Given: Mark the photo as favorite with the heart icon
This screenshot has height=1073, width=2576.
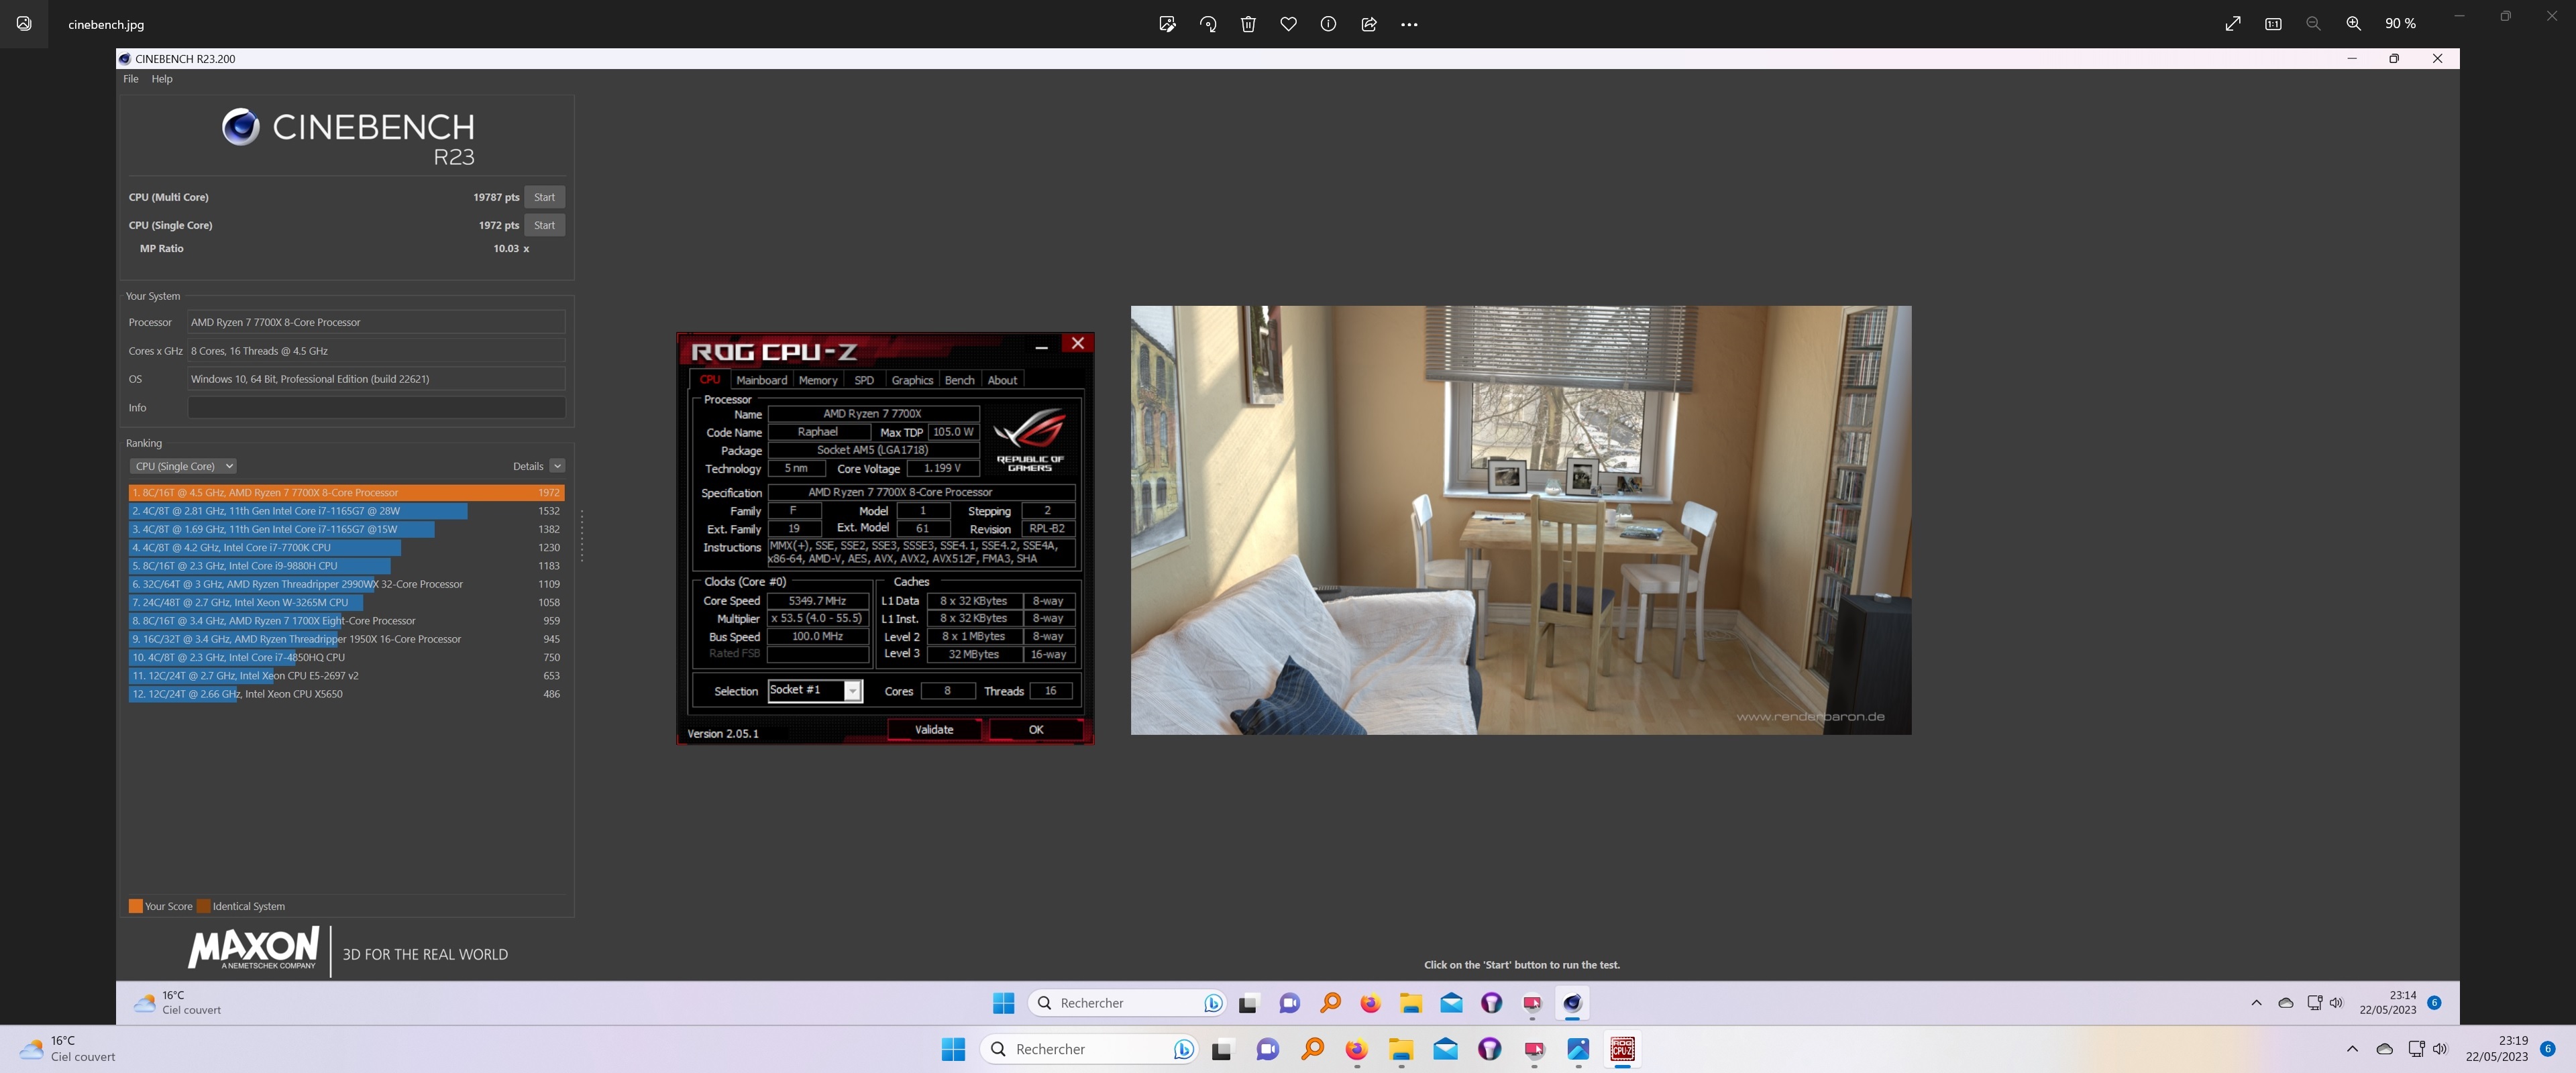Looking at the screenshot, I should (1288, 24).
